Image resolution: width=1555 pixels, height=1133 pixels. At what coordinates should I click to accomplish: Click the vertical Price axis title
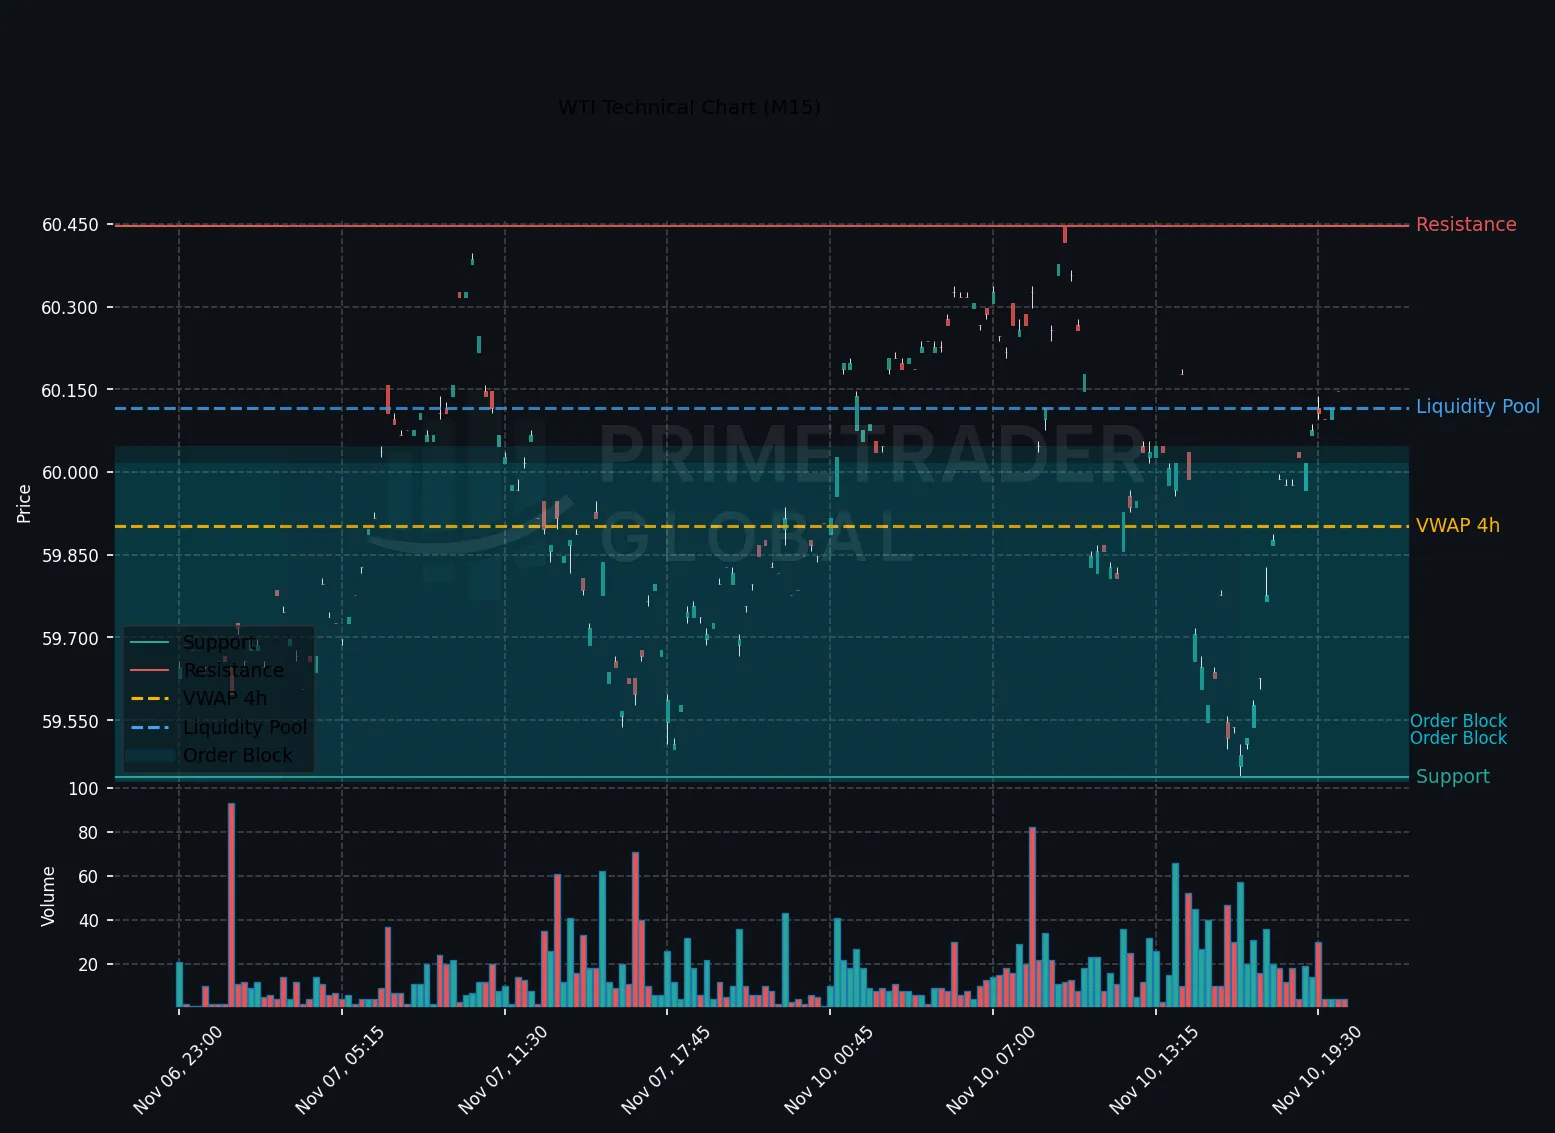pos(24,503)
